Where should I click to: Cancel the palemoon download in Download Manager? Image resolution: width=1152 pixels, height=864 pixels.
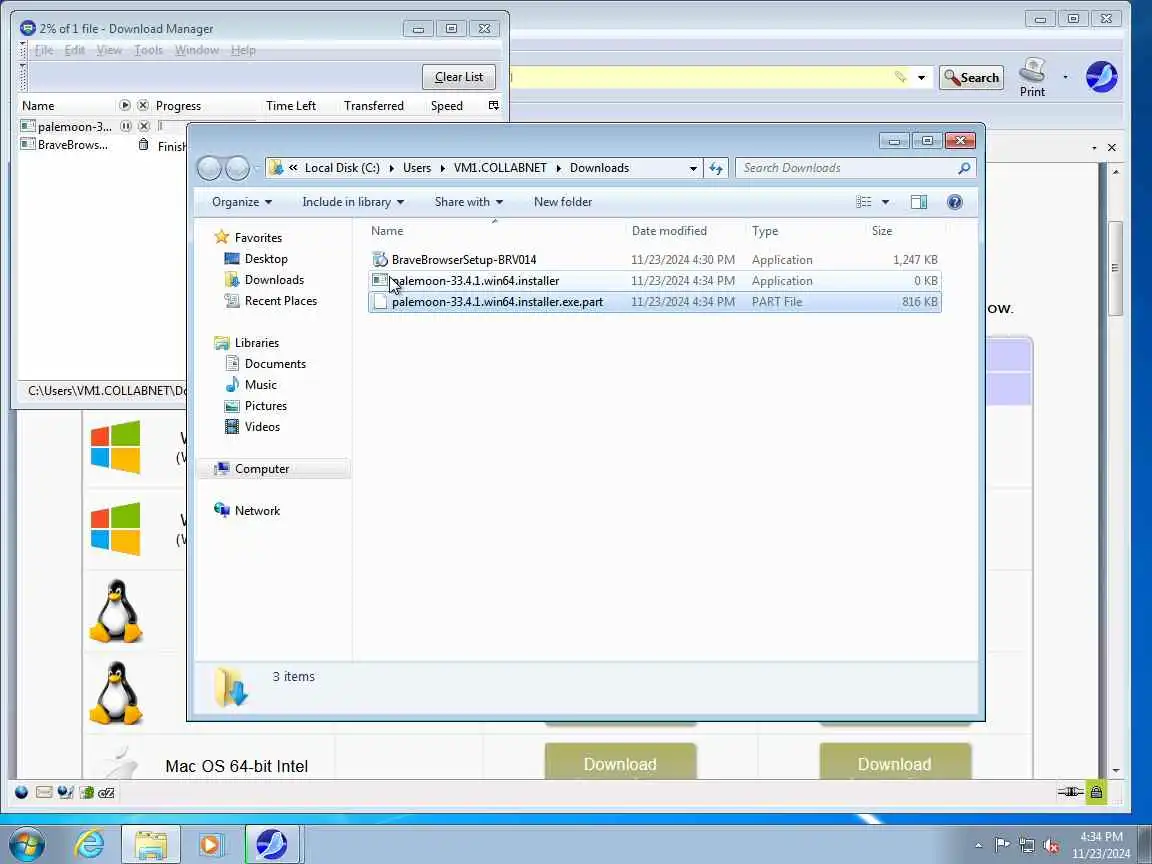[x=144, y=126]
